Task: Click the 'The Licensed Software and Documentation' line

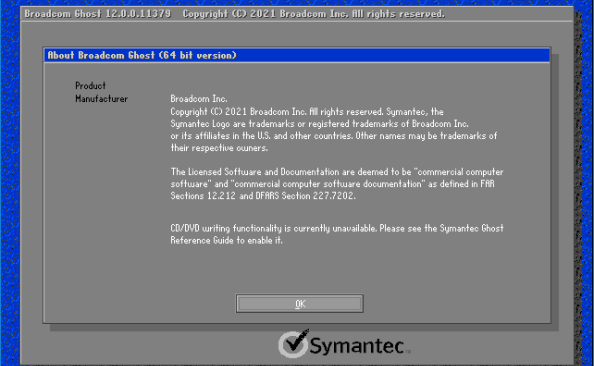Action: coord(337,172)
